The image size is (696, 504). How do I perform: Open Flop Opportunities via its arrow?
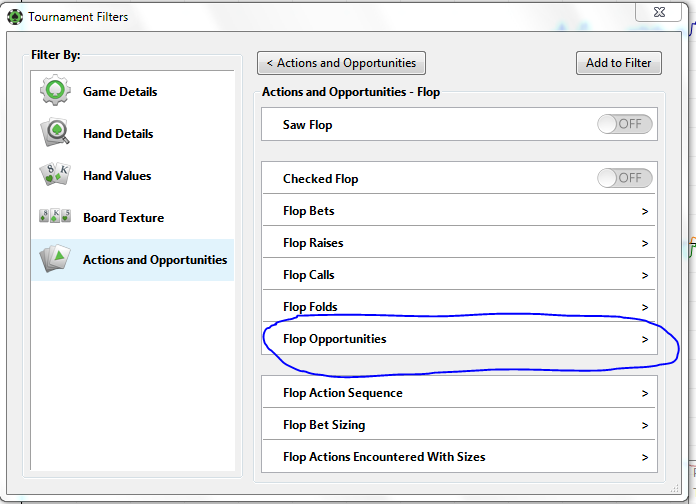[645, 339]
